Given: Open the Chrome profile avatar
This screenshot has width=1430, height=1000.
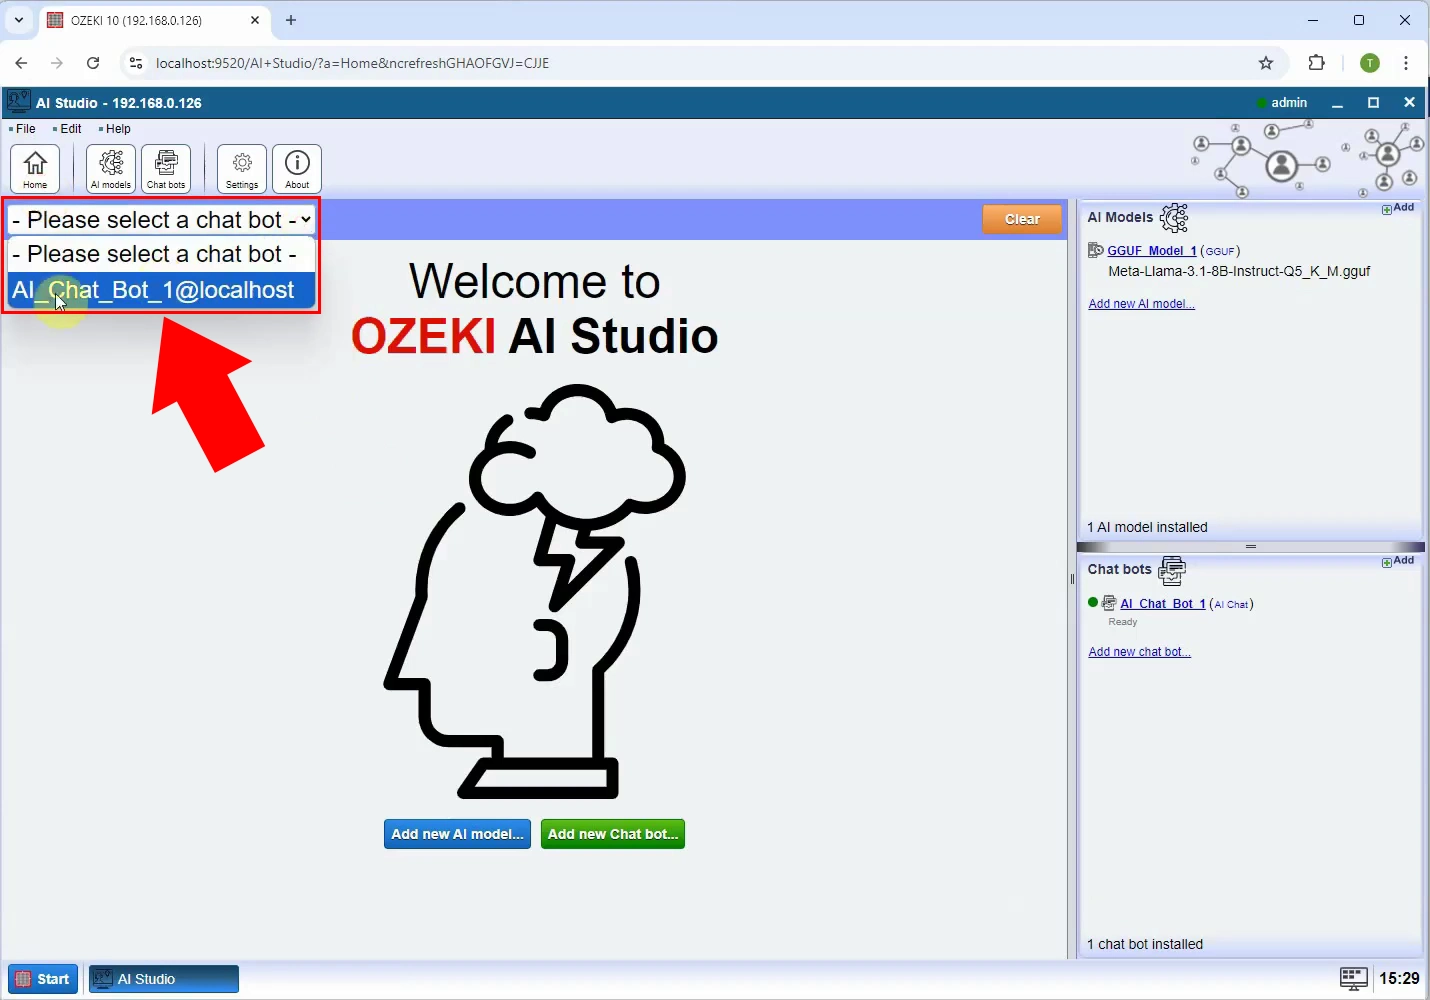Looking at the screenshot, I should [x=1370, y=63].
